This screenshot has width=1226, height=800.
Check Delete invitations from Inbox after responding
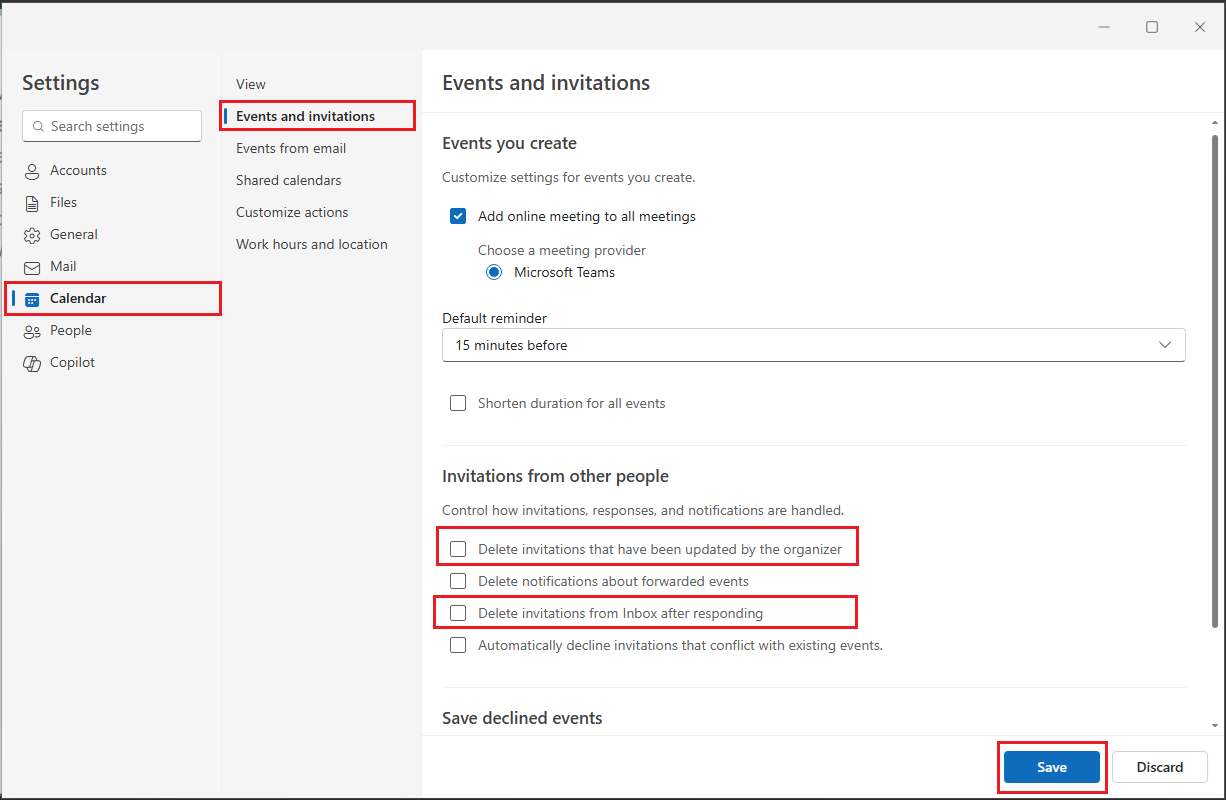pyautogui.click(x=458, y=613)
